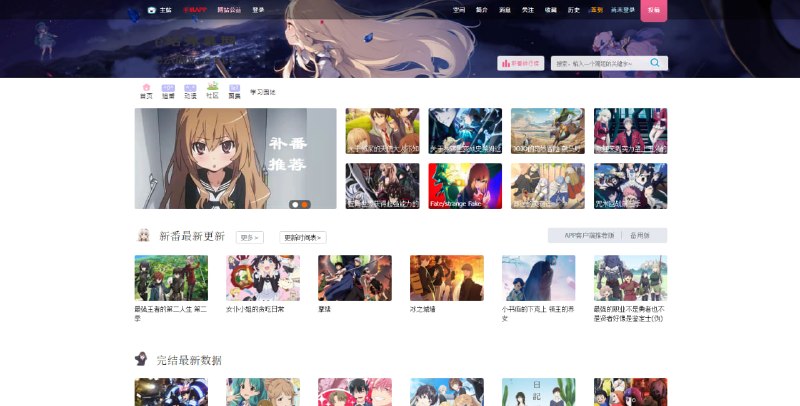The image size is (800, 406).
Task: Open 消息 in the top-right menu
Action: (x=505, y=10)
